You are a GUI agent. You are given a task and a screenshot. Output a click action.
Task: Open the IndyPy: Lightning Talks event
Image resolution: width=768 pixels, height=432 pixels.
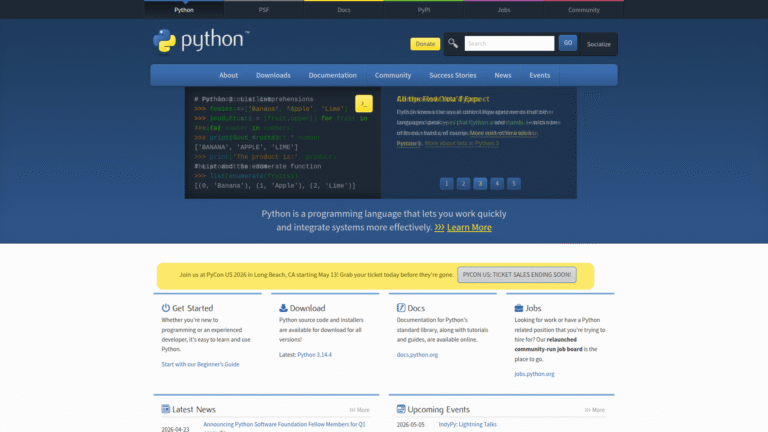click(x=467, y=425)
